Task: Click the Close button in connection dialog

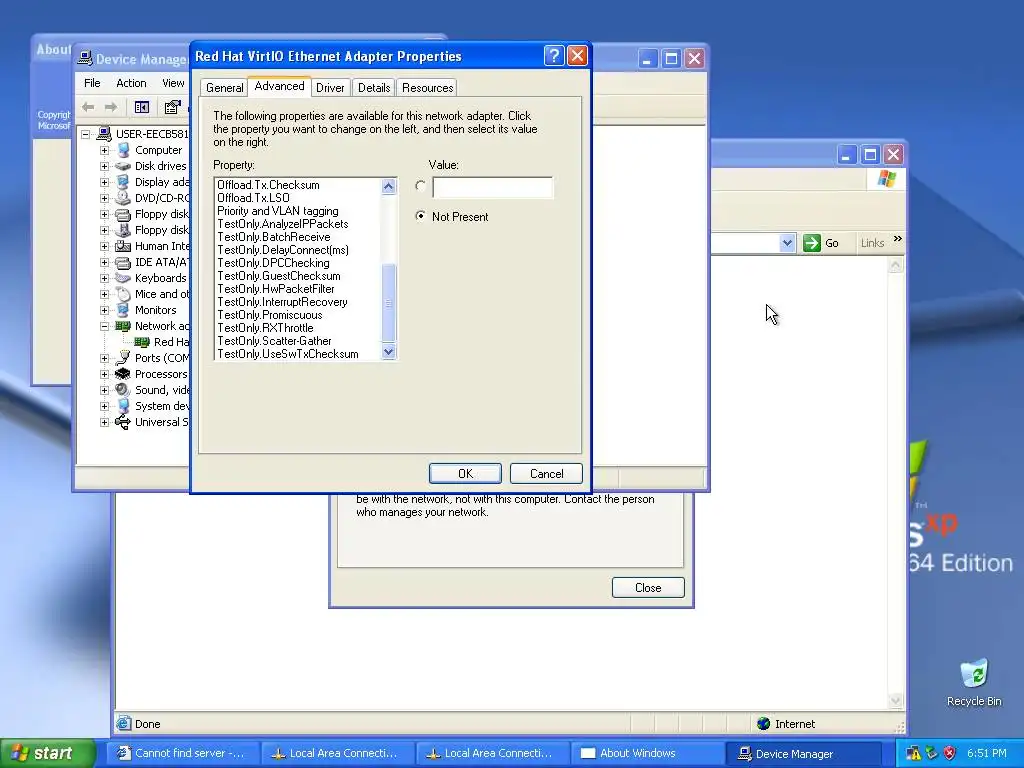Action: pyautogui.click(x=648, y=588)
